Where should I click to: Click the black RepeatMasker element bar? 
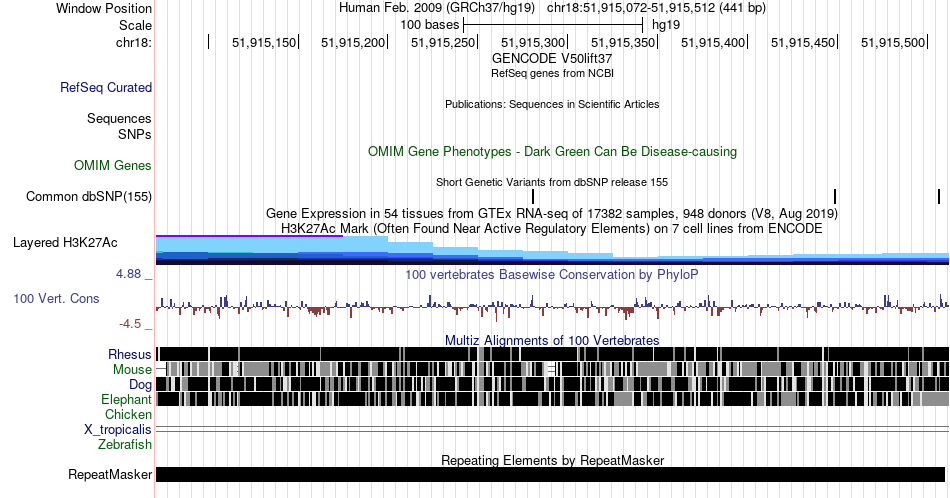pyautogui.click(x=551, y=474)
